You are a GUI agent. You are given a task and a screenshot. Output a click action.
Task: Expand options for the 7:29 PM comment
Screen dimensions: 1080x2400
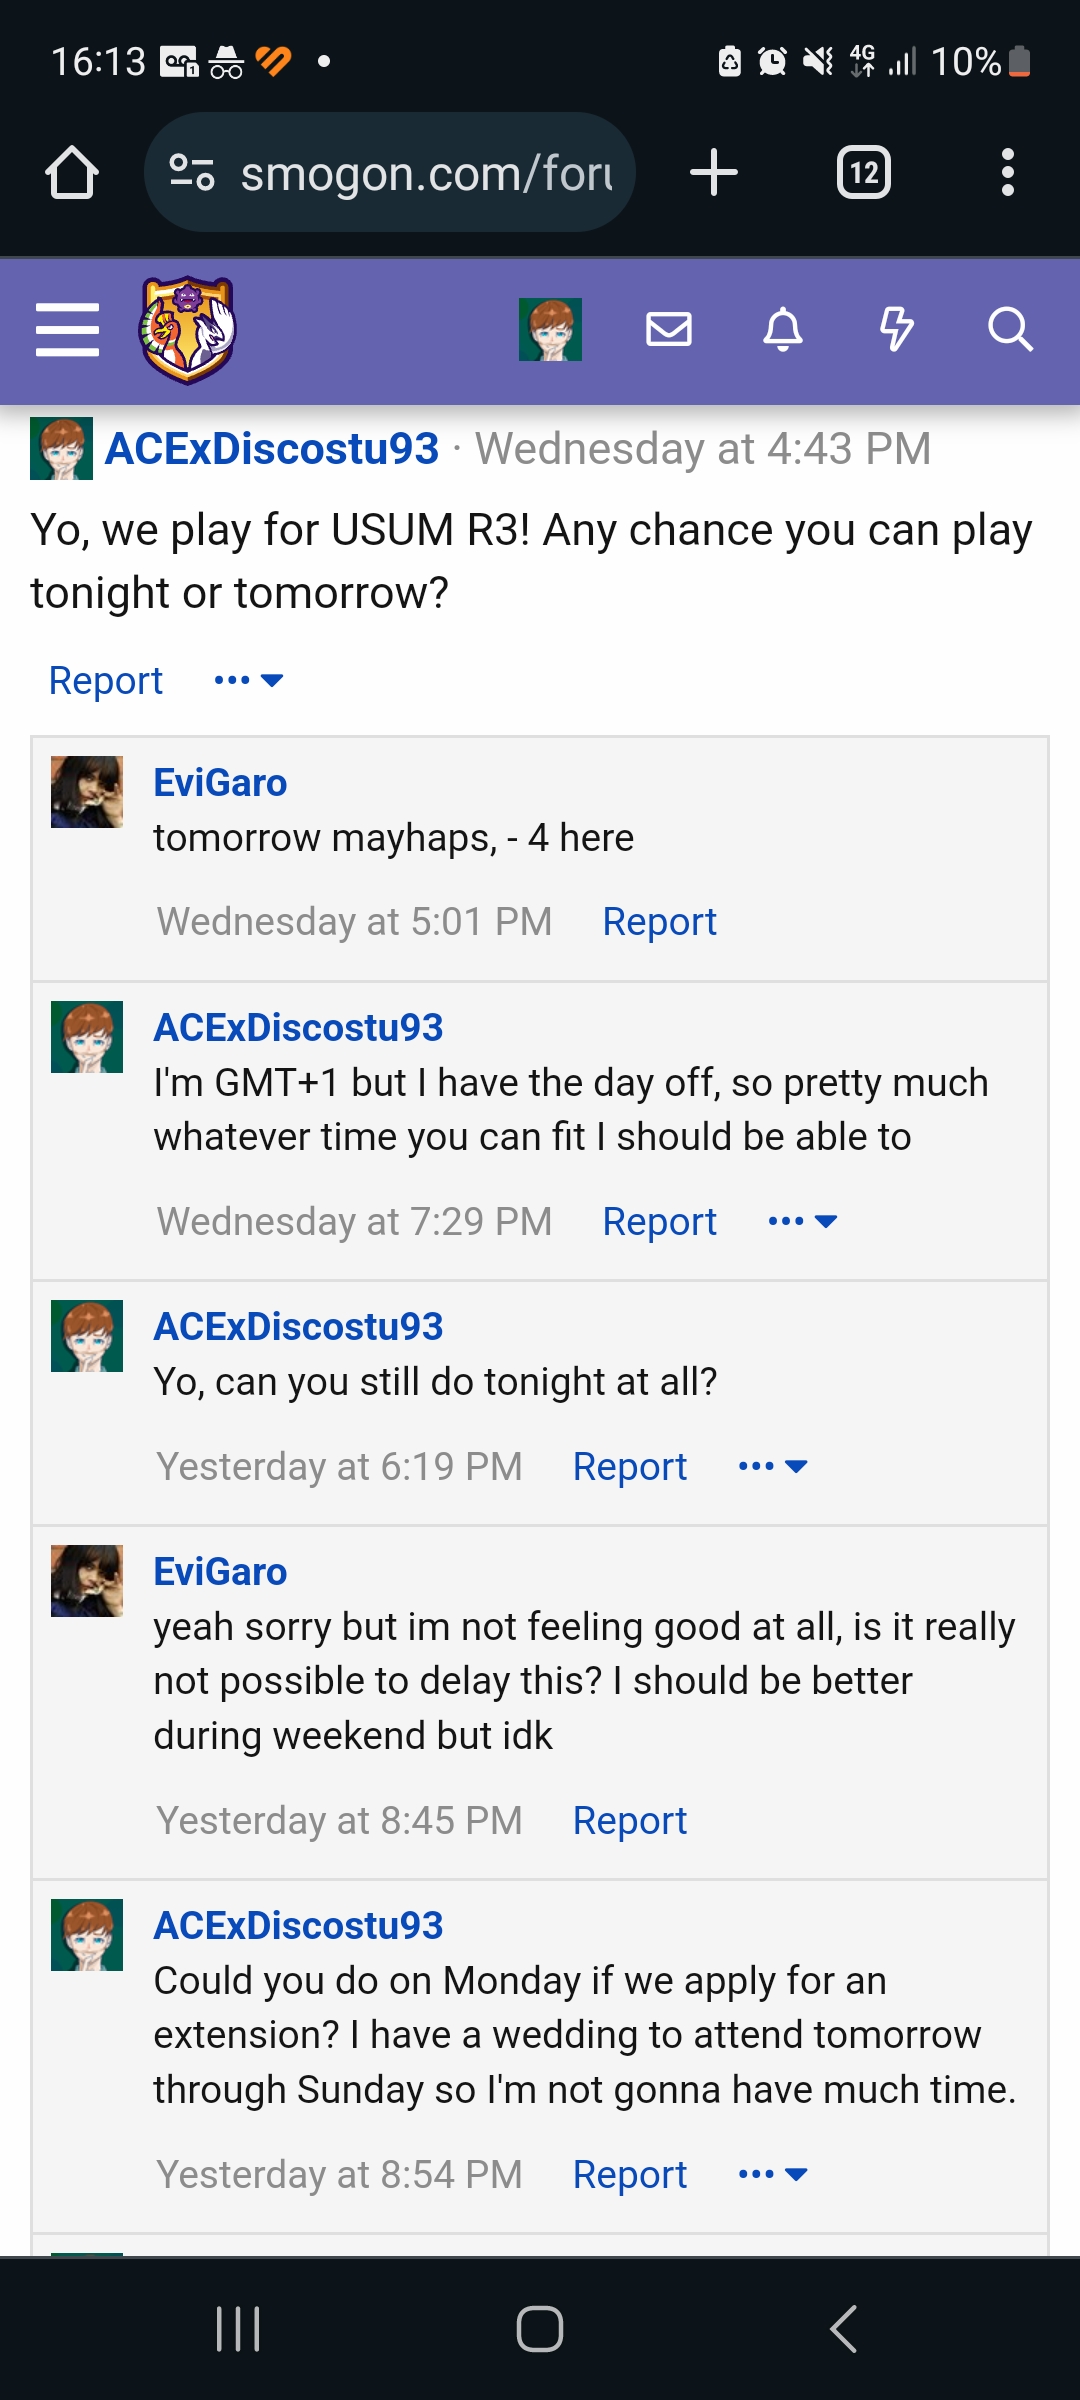point(802,1222)
